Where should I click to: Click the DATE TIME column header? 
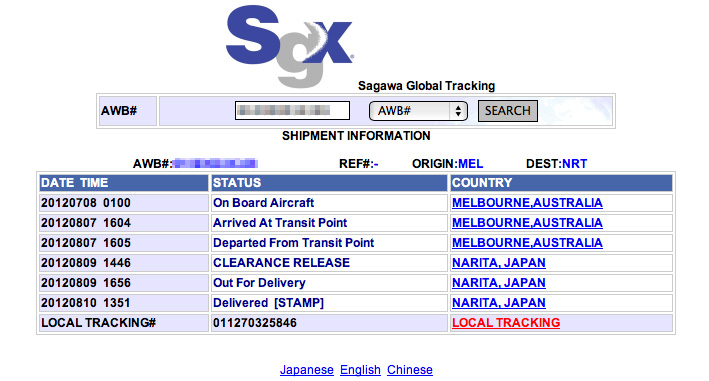coord(123,183)
